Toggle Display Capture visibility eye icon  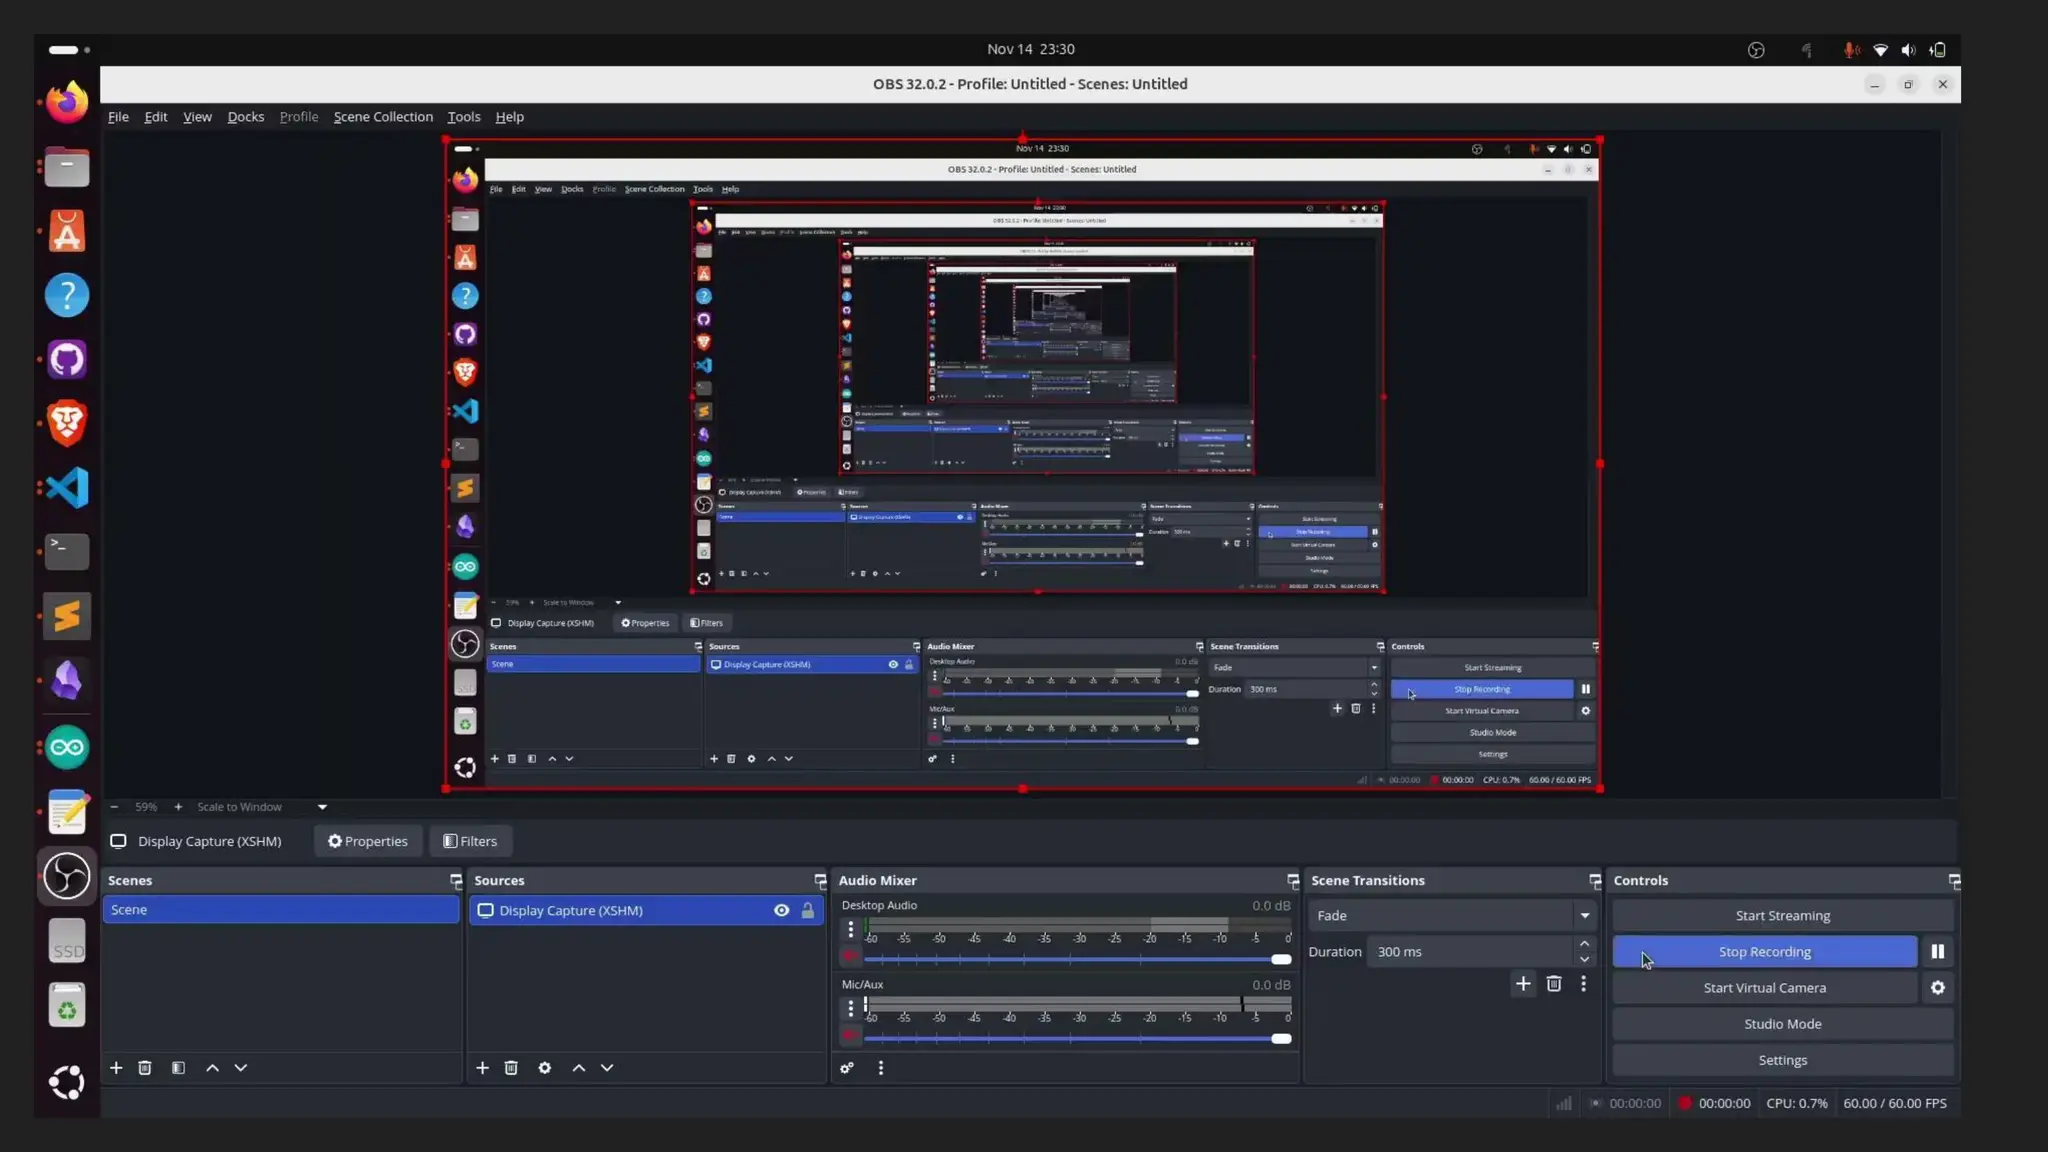[x=781, y=911]
